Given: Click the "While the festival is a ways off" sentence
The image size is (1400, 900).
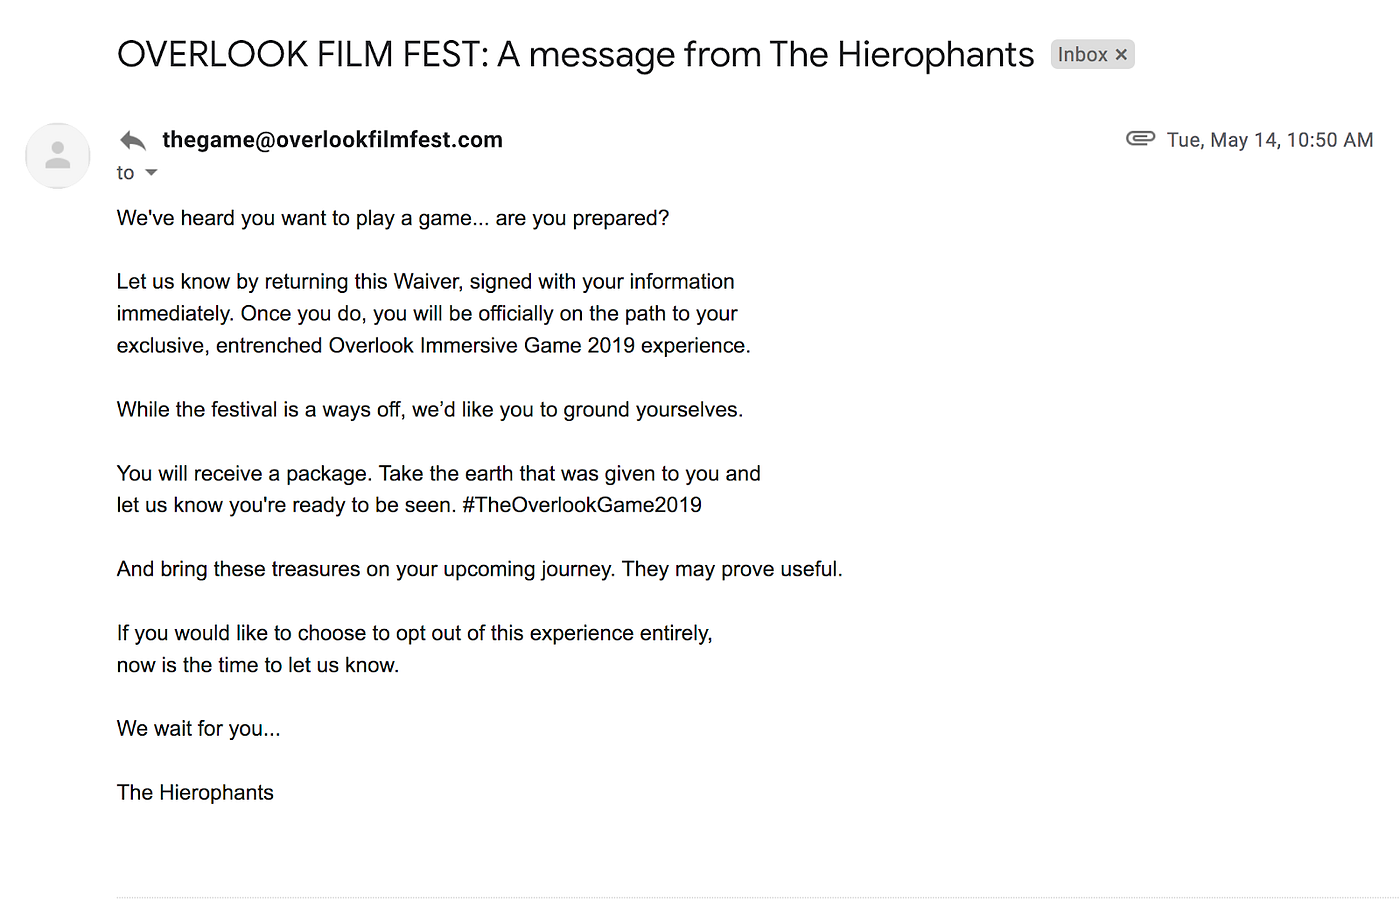Looking at the screenshot, I should pyautogui.click(x=429, y=410).
